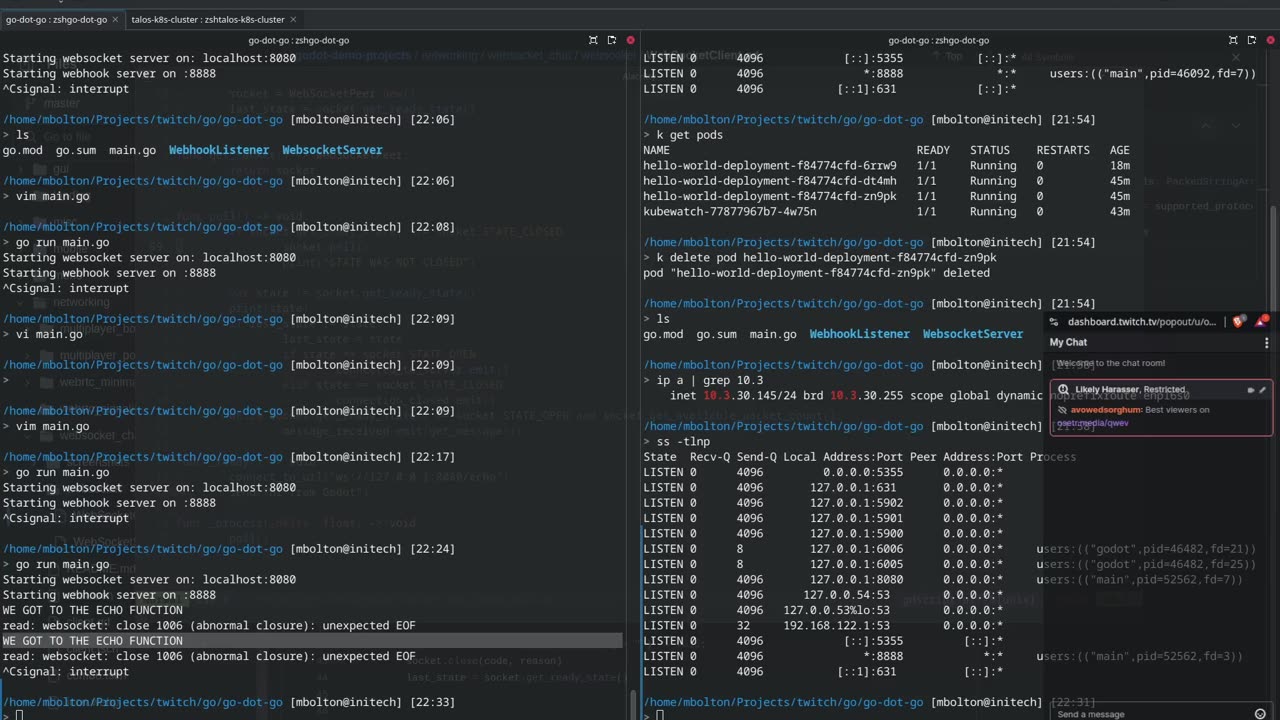Viewport: 1280px width, 720px height.
Task: Click pencil edit icon on flagged message
Action: [x=1262, y=390]
